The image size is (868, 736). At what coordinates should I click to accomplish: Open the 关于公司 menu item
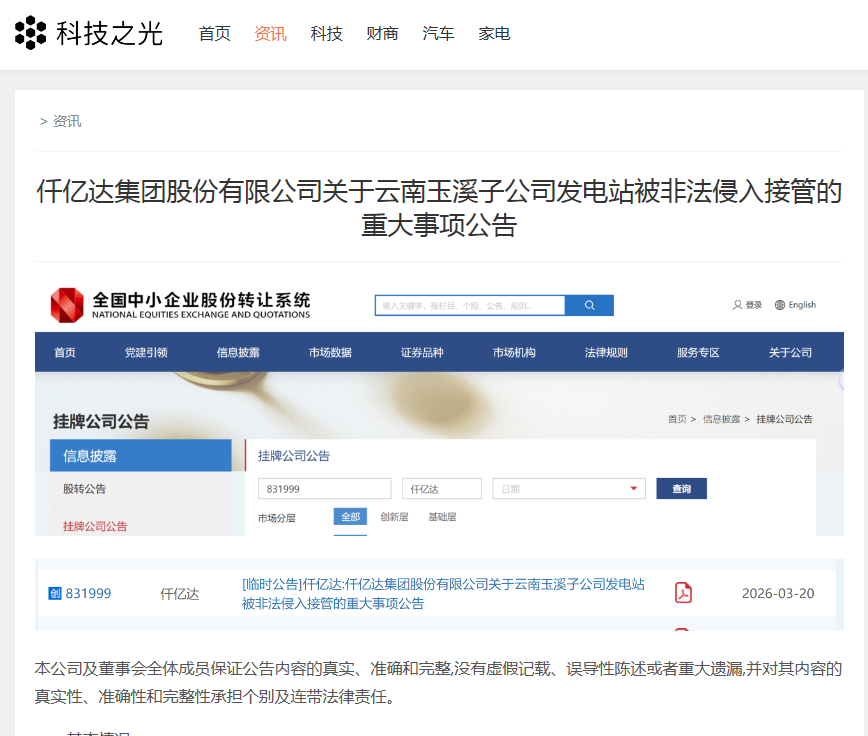(x=790, y=353)
